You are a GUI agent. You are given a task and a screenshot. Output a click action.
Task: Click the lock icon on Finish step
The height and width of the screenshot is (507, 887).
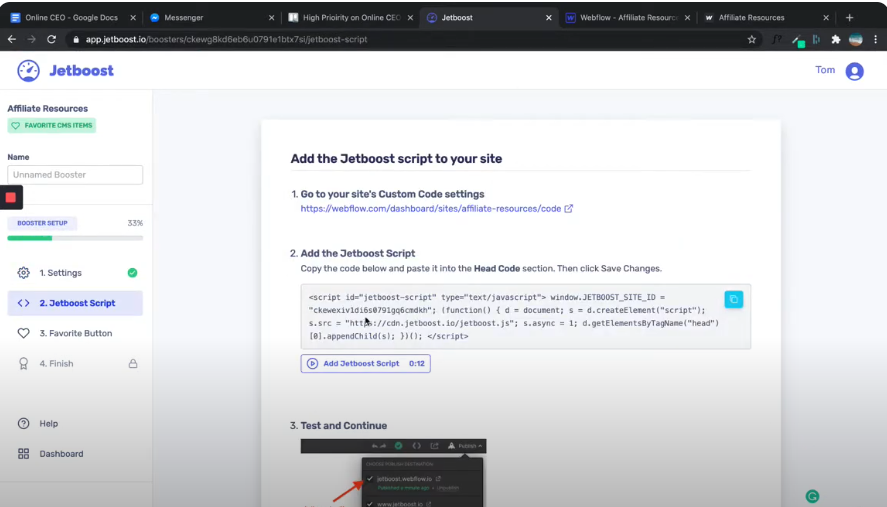(x=133, y=363)
